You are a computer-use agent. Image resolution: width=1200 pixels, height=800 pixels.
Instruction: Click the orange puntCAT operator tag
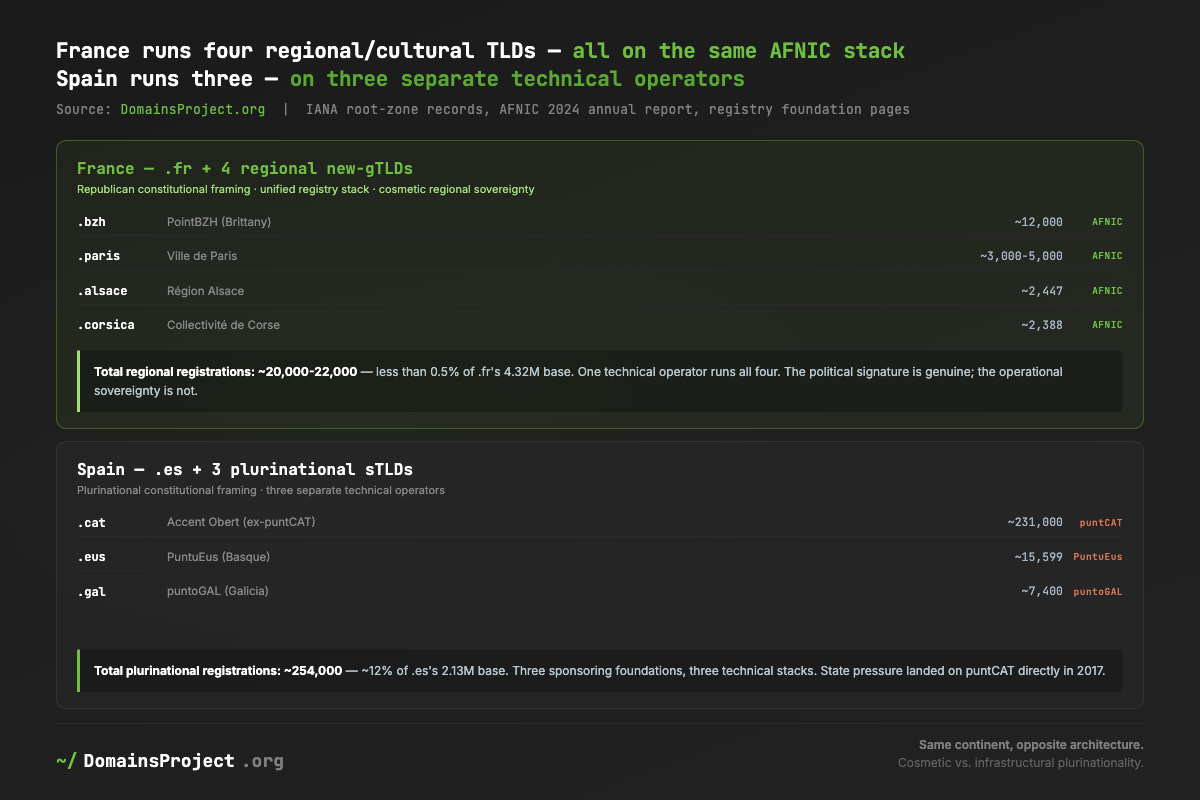[x=1101, y=522]
